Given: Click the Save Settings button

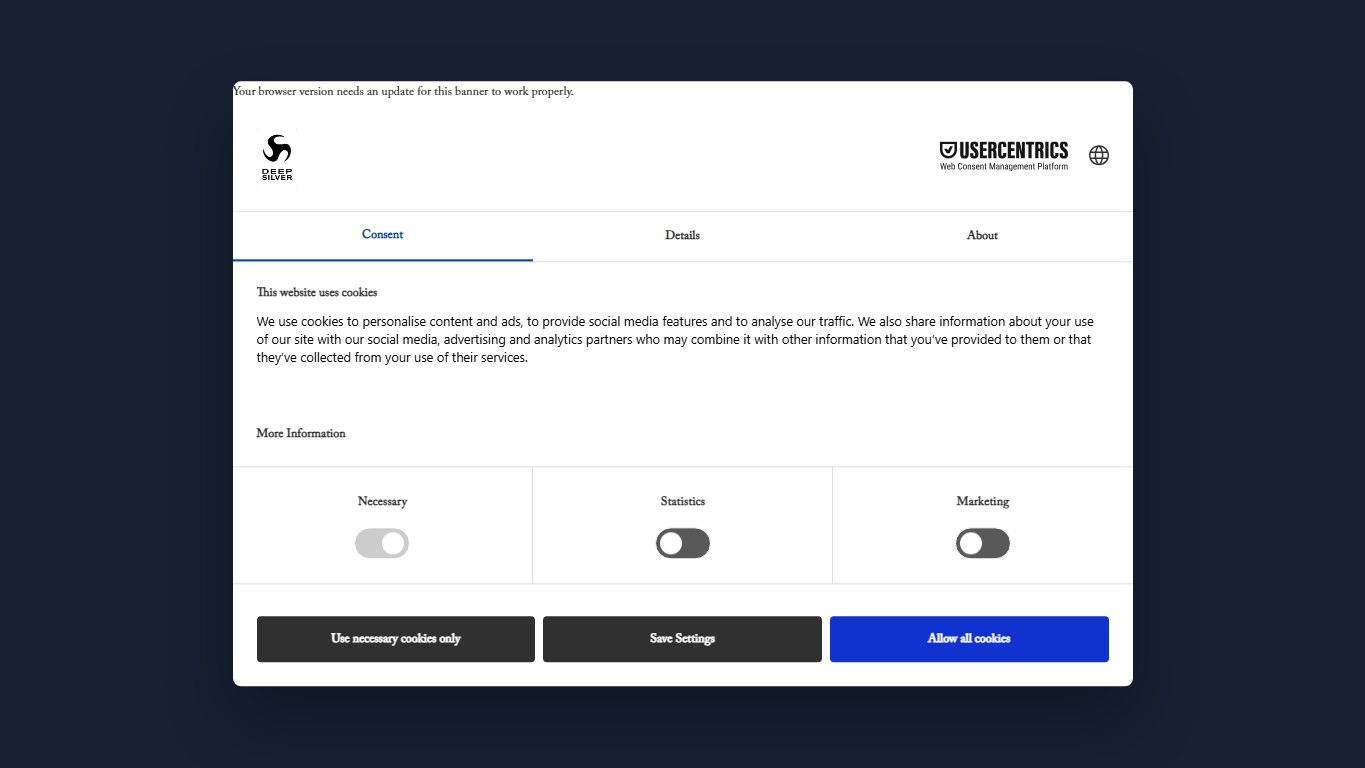Looking at the screenshot, I should (x=682, y=639).
